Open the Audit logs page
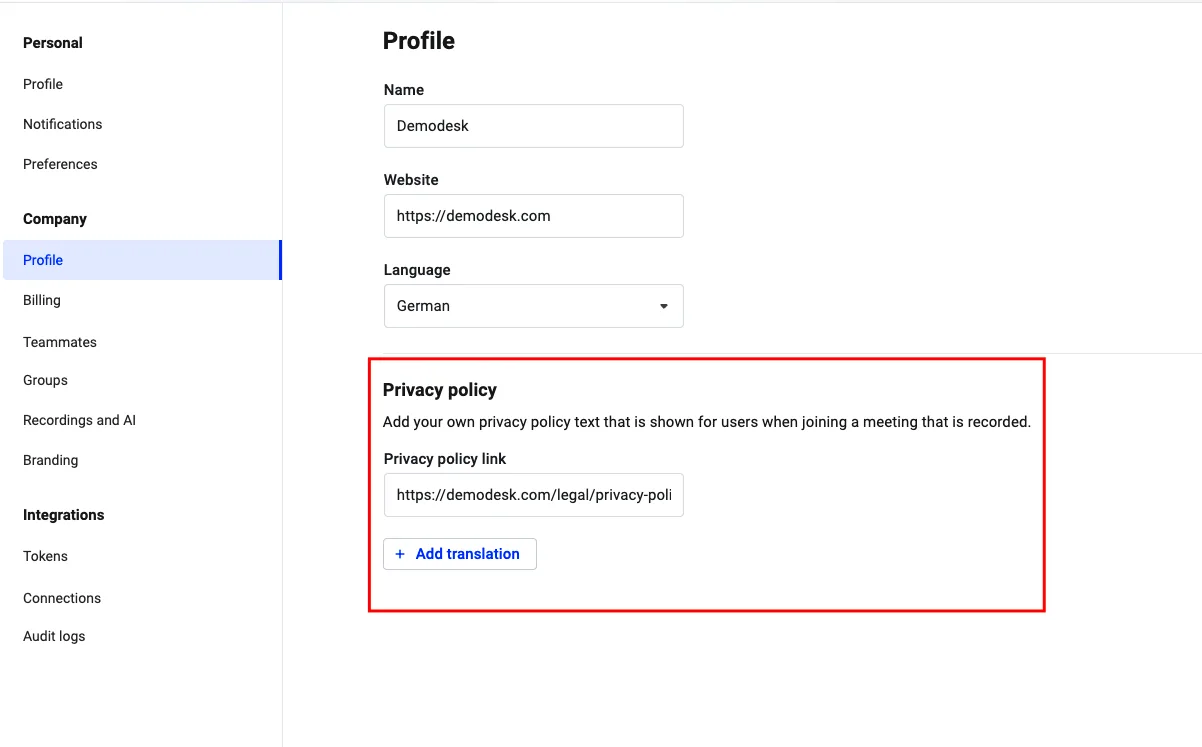 point(54,636)
